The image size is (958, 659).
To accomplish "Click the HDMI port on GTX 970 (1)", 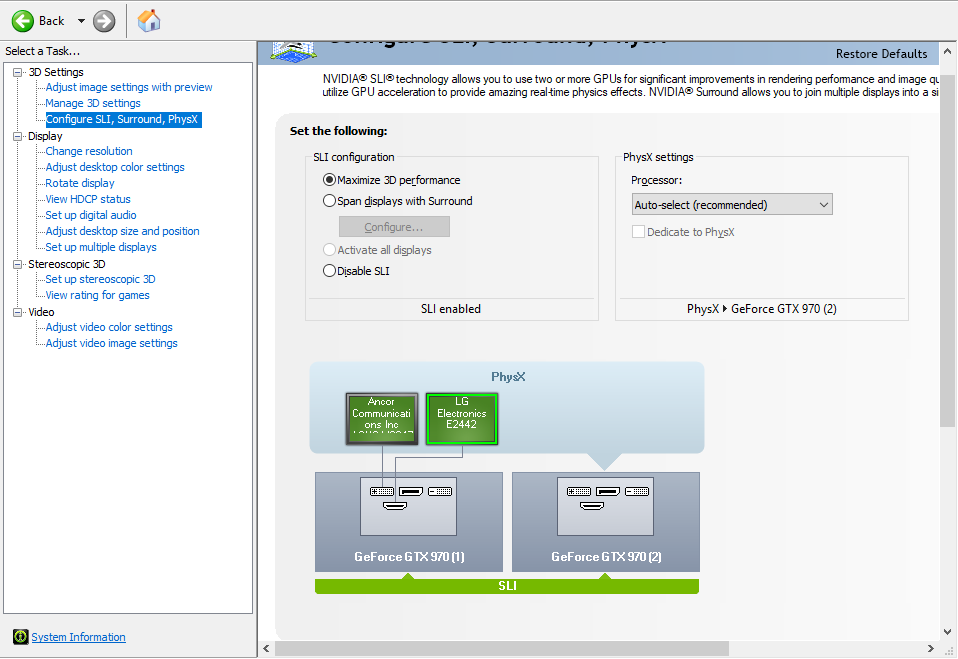I will [395, 506].
